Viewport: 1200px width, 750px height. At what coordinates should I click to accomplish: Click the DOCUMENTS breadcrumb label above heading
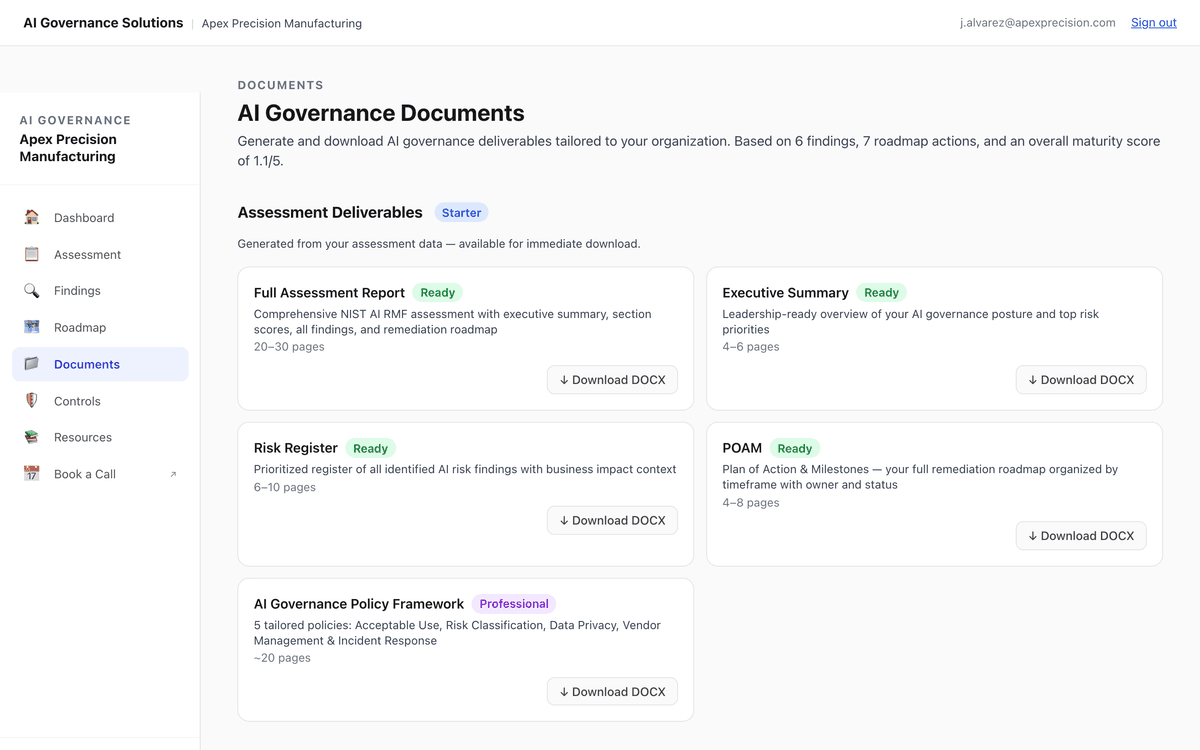tap(281, 85)
